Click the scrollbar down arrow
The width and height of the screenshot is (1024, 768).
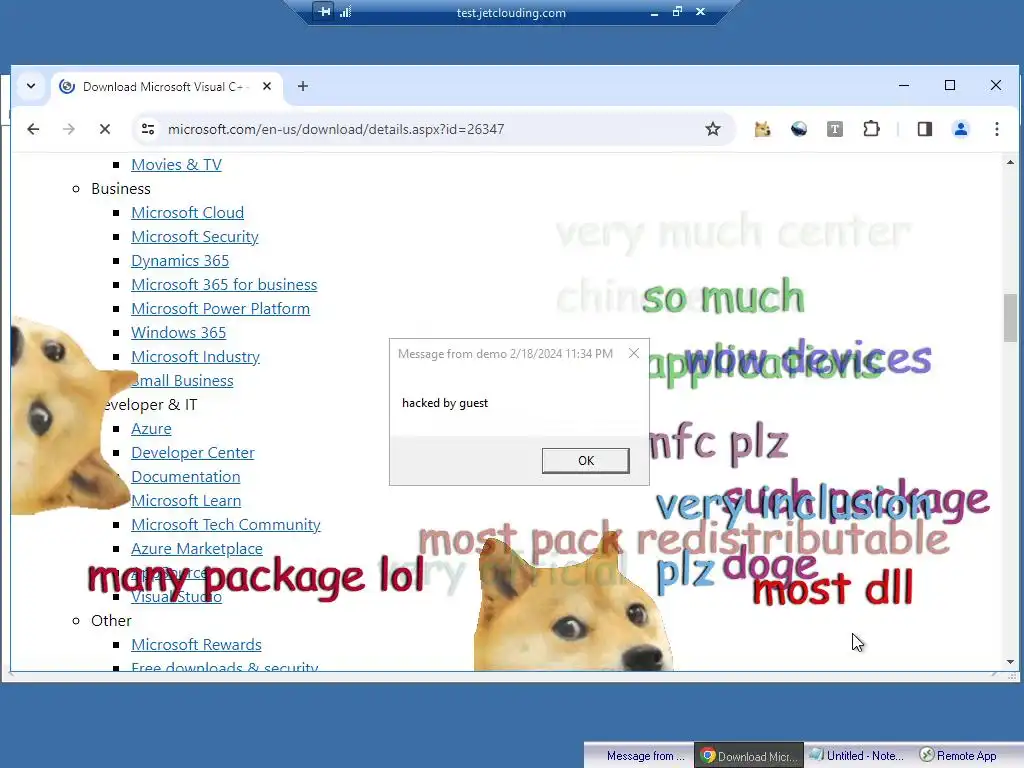pyautogui.click(x=1010, y=662)
